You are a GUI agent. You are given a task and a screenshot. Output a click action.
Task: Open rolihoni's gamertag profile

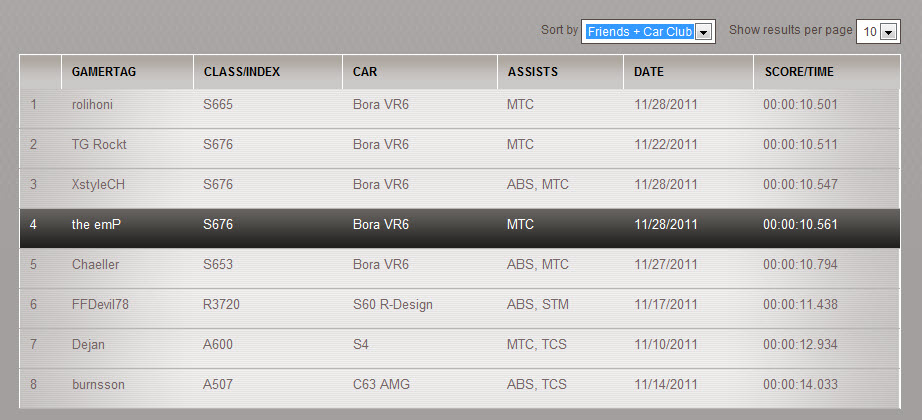(92, 105)
